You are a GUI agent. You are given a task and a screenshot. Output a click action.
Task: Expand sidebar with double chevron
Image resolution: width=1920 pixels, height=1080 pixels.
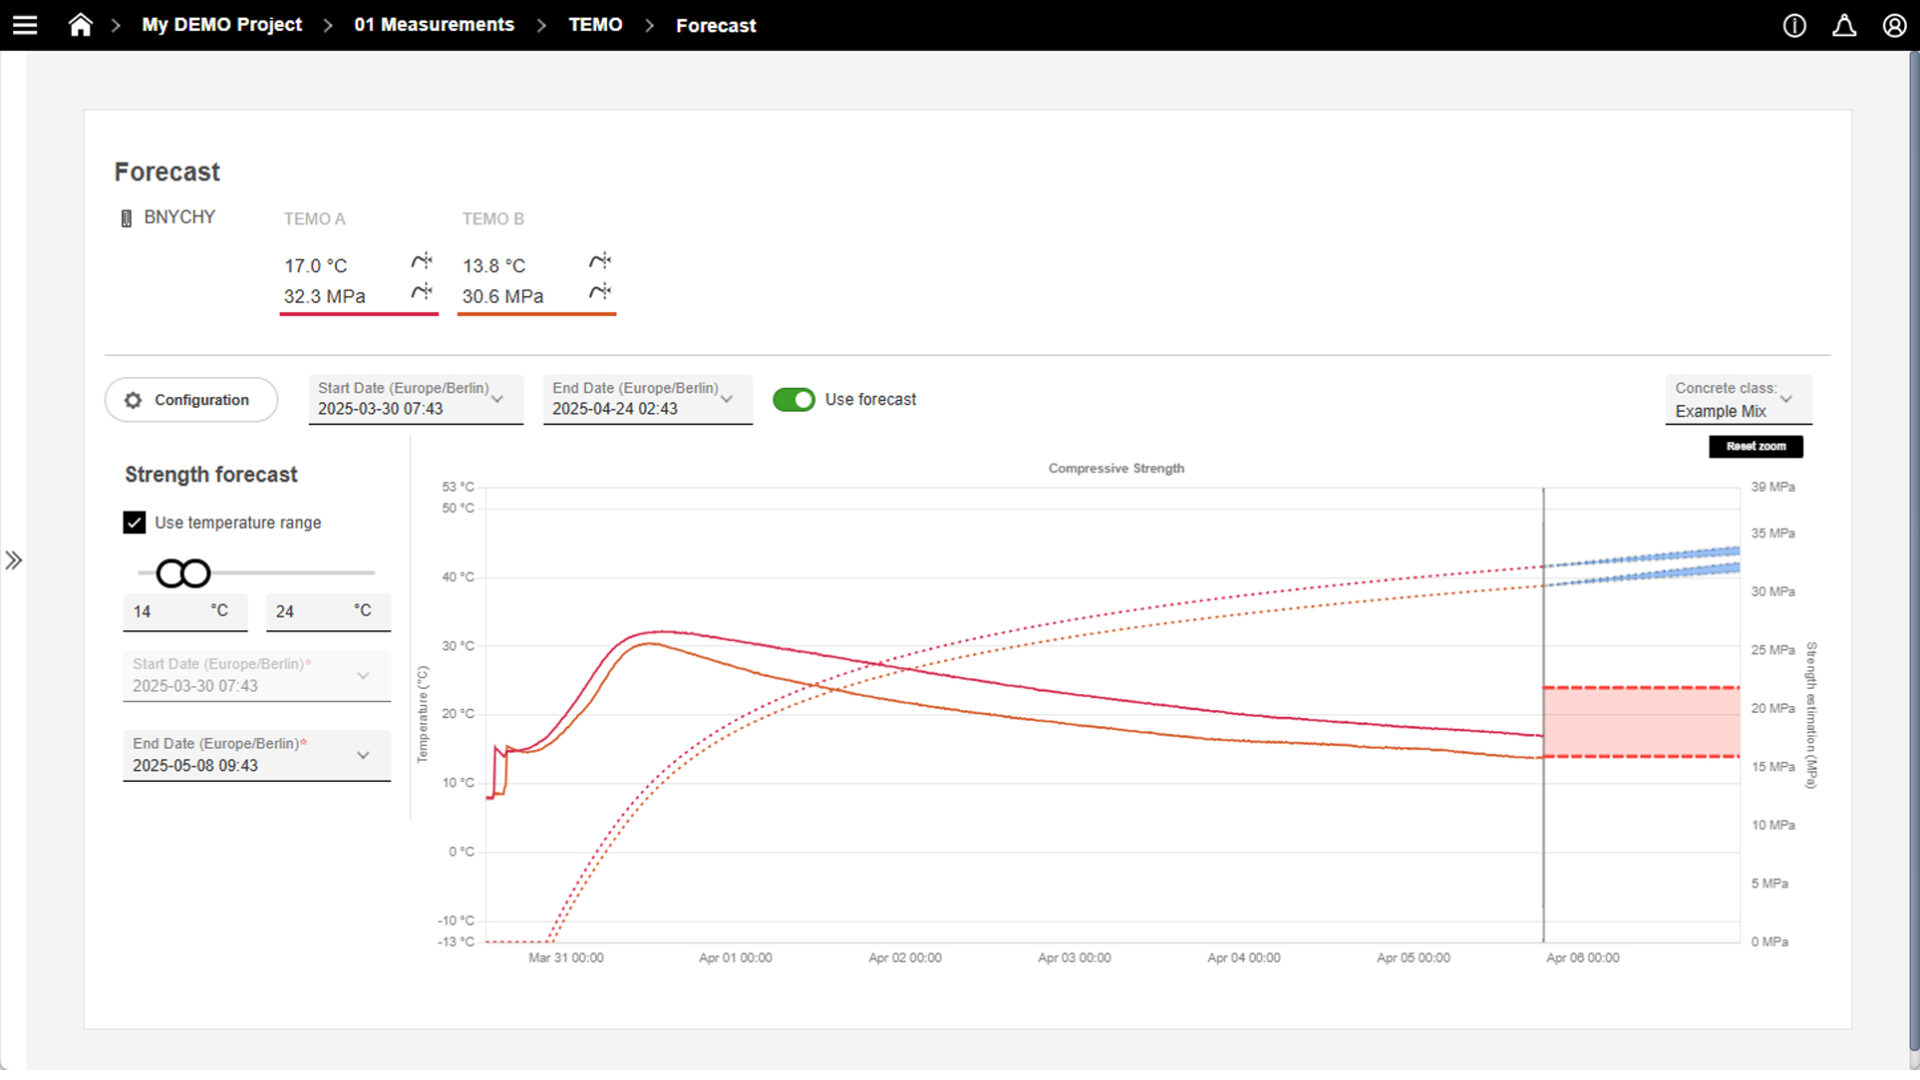14,560
